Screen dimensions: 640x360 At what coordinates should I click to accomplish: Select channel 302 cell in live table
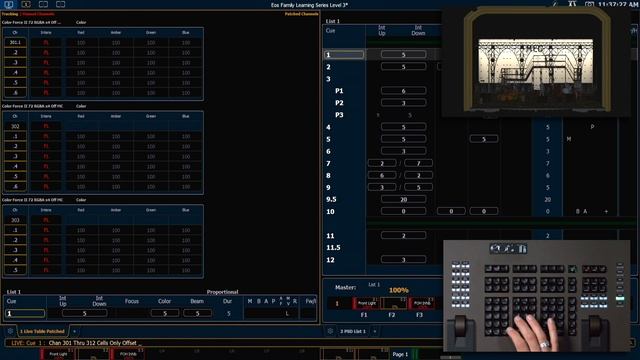pos(15,127)
